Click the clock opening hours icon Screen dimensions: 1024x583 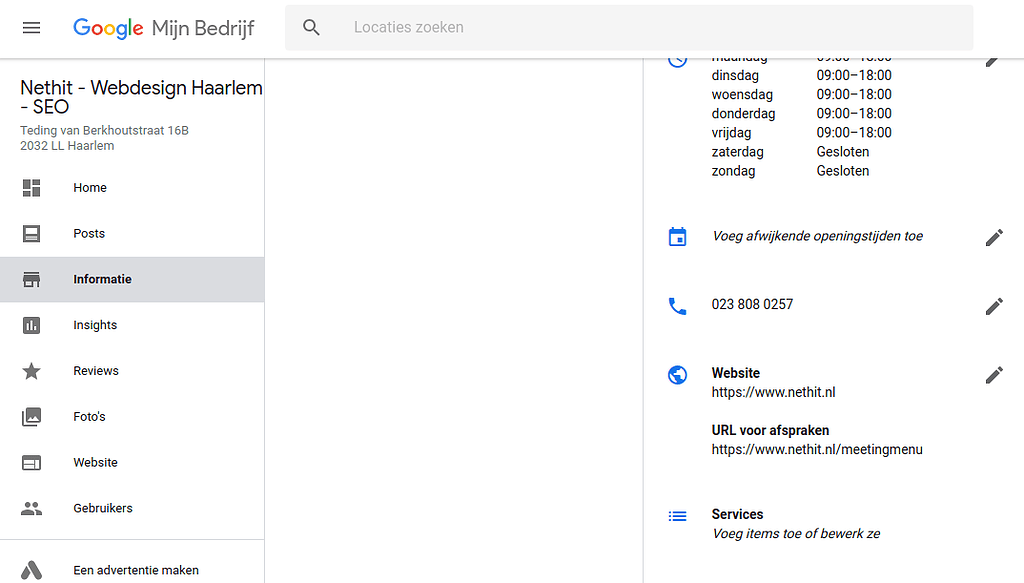coord(677,61)
